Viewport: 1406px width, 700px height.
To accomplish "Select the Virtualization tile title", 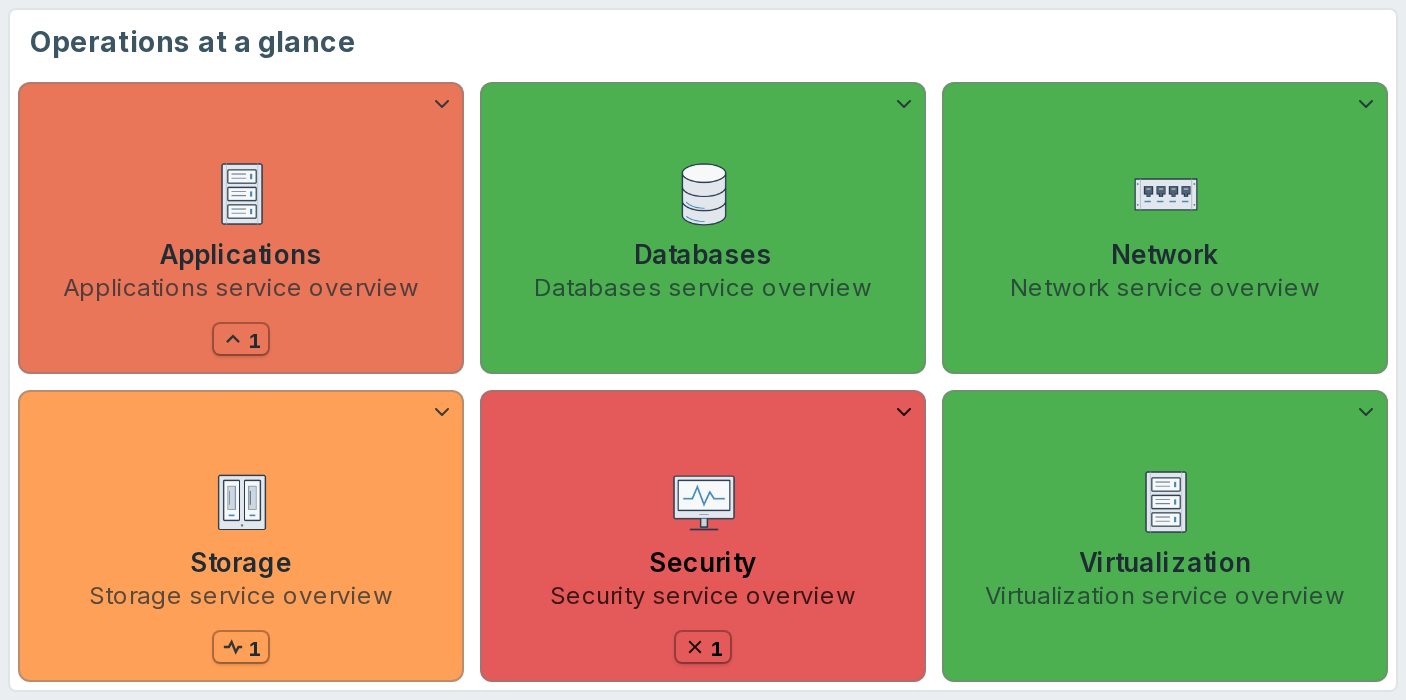I will 1165,562.
